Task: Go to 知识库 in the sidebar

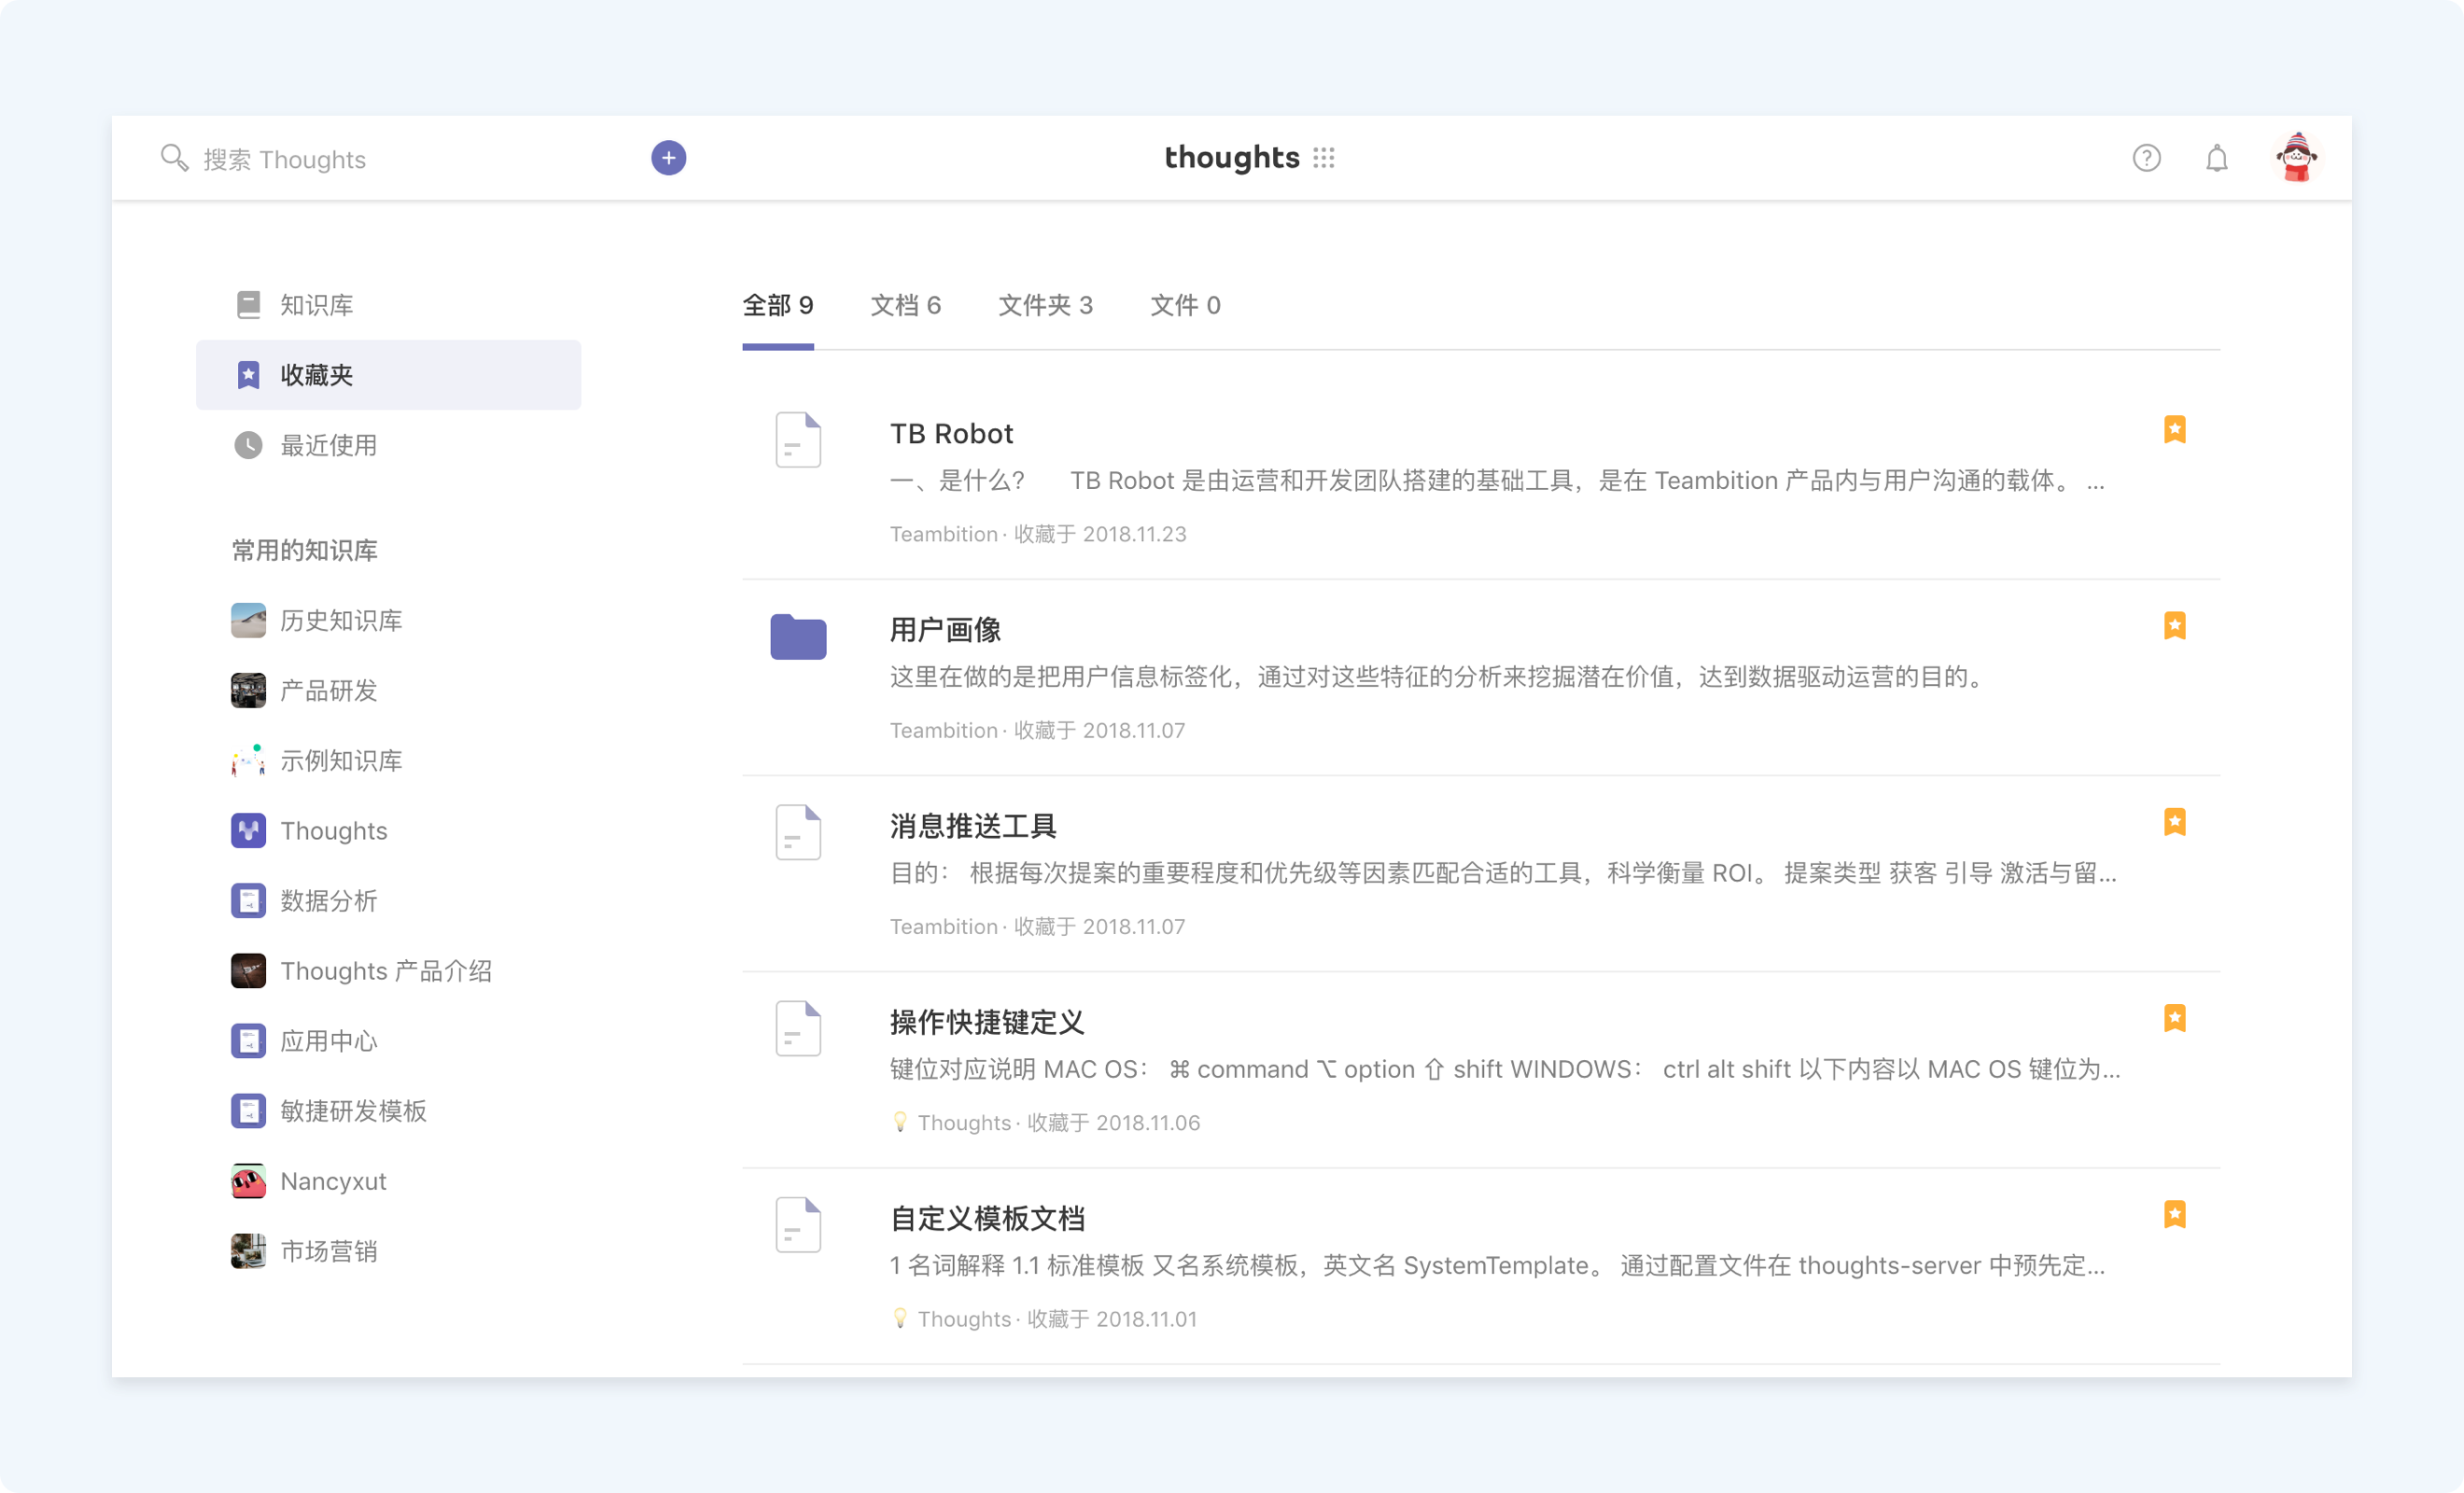Action: (x=388, y=305)
